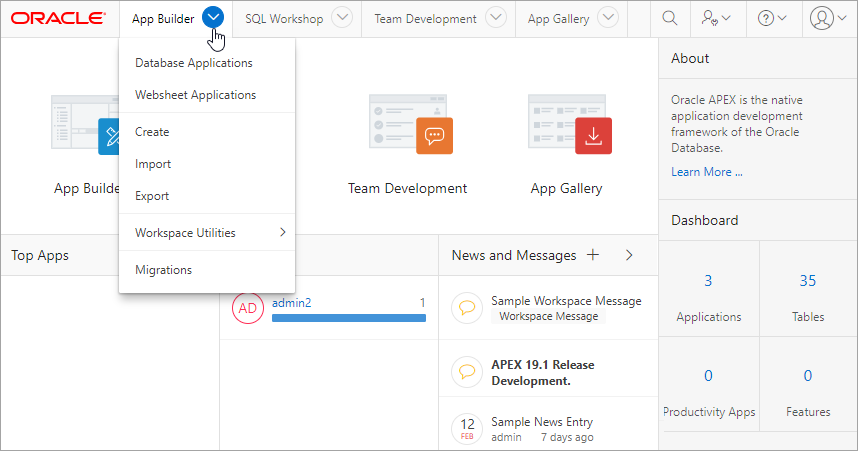The height and width of the screenshot is (451, 858).
Task: Open the Sample News Entry item
Action: (542, 422)
